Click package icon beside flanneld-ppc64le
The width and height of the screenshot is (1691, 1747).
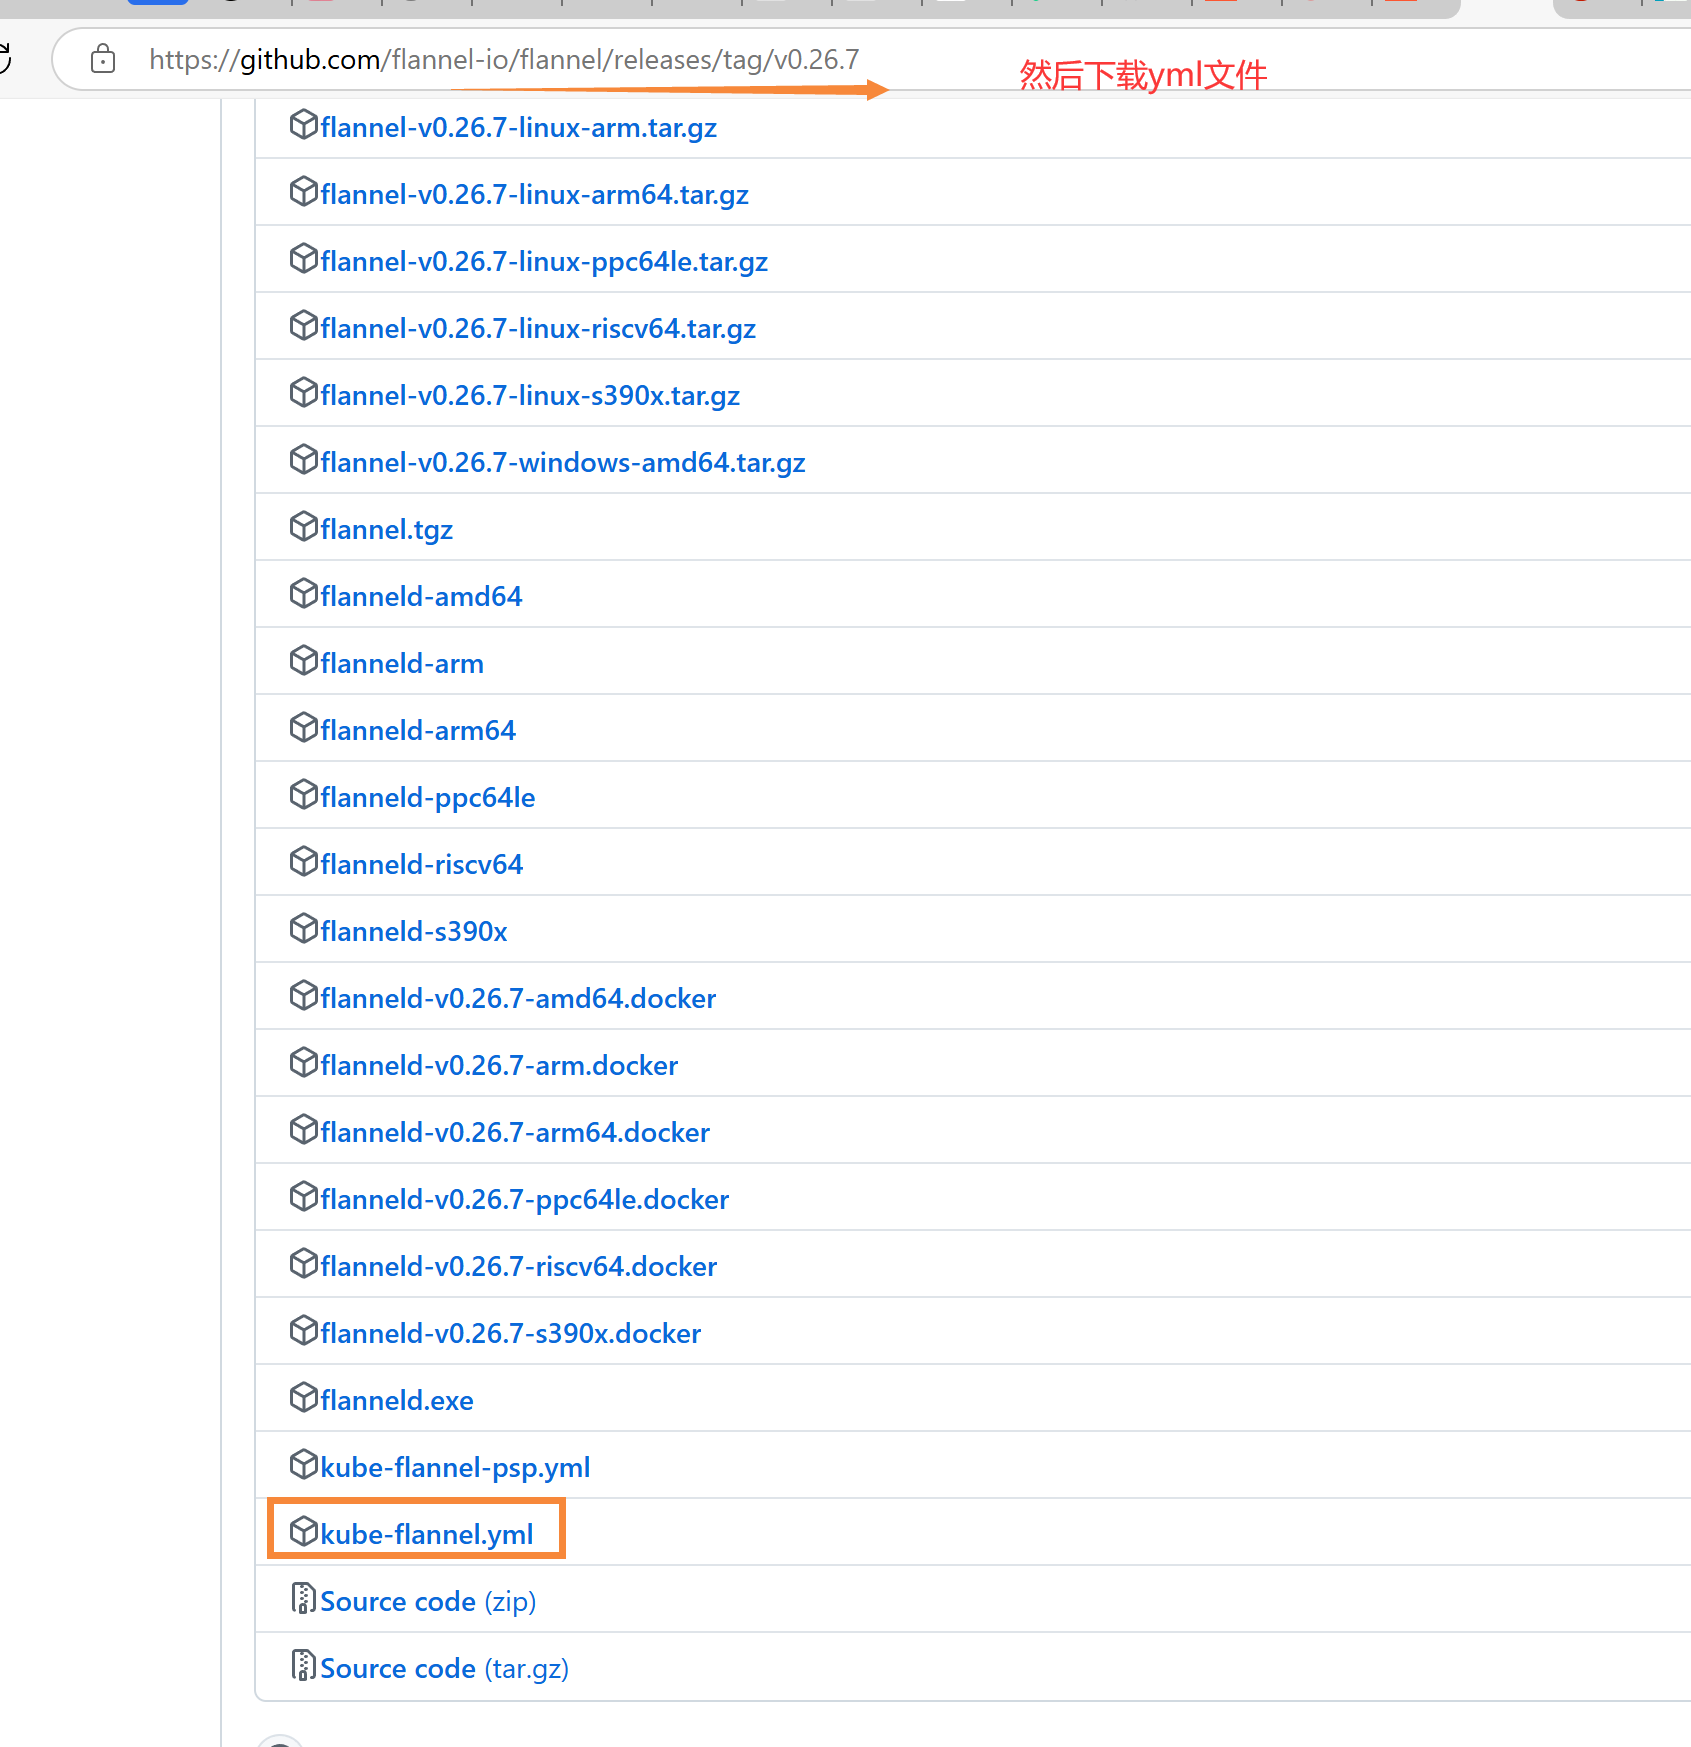[x=303, y=794]
